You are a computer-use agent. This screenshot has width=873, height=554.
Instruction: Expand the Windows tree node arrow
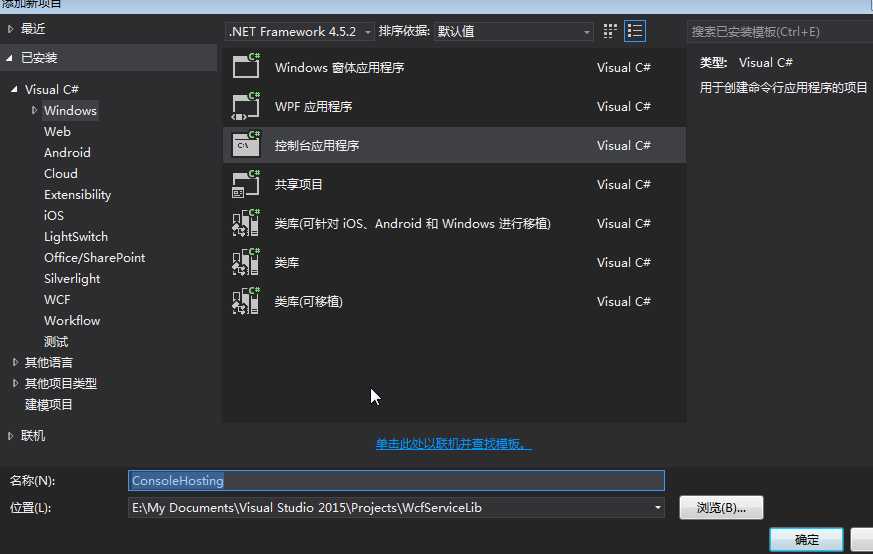(x=35, y=110)
